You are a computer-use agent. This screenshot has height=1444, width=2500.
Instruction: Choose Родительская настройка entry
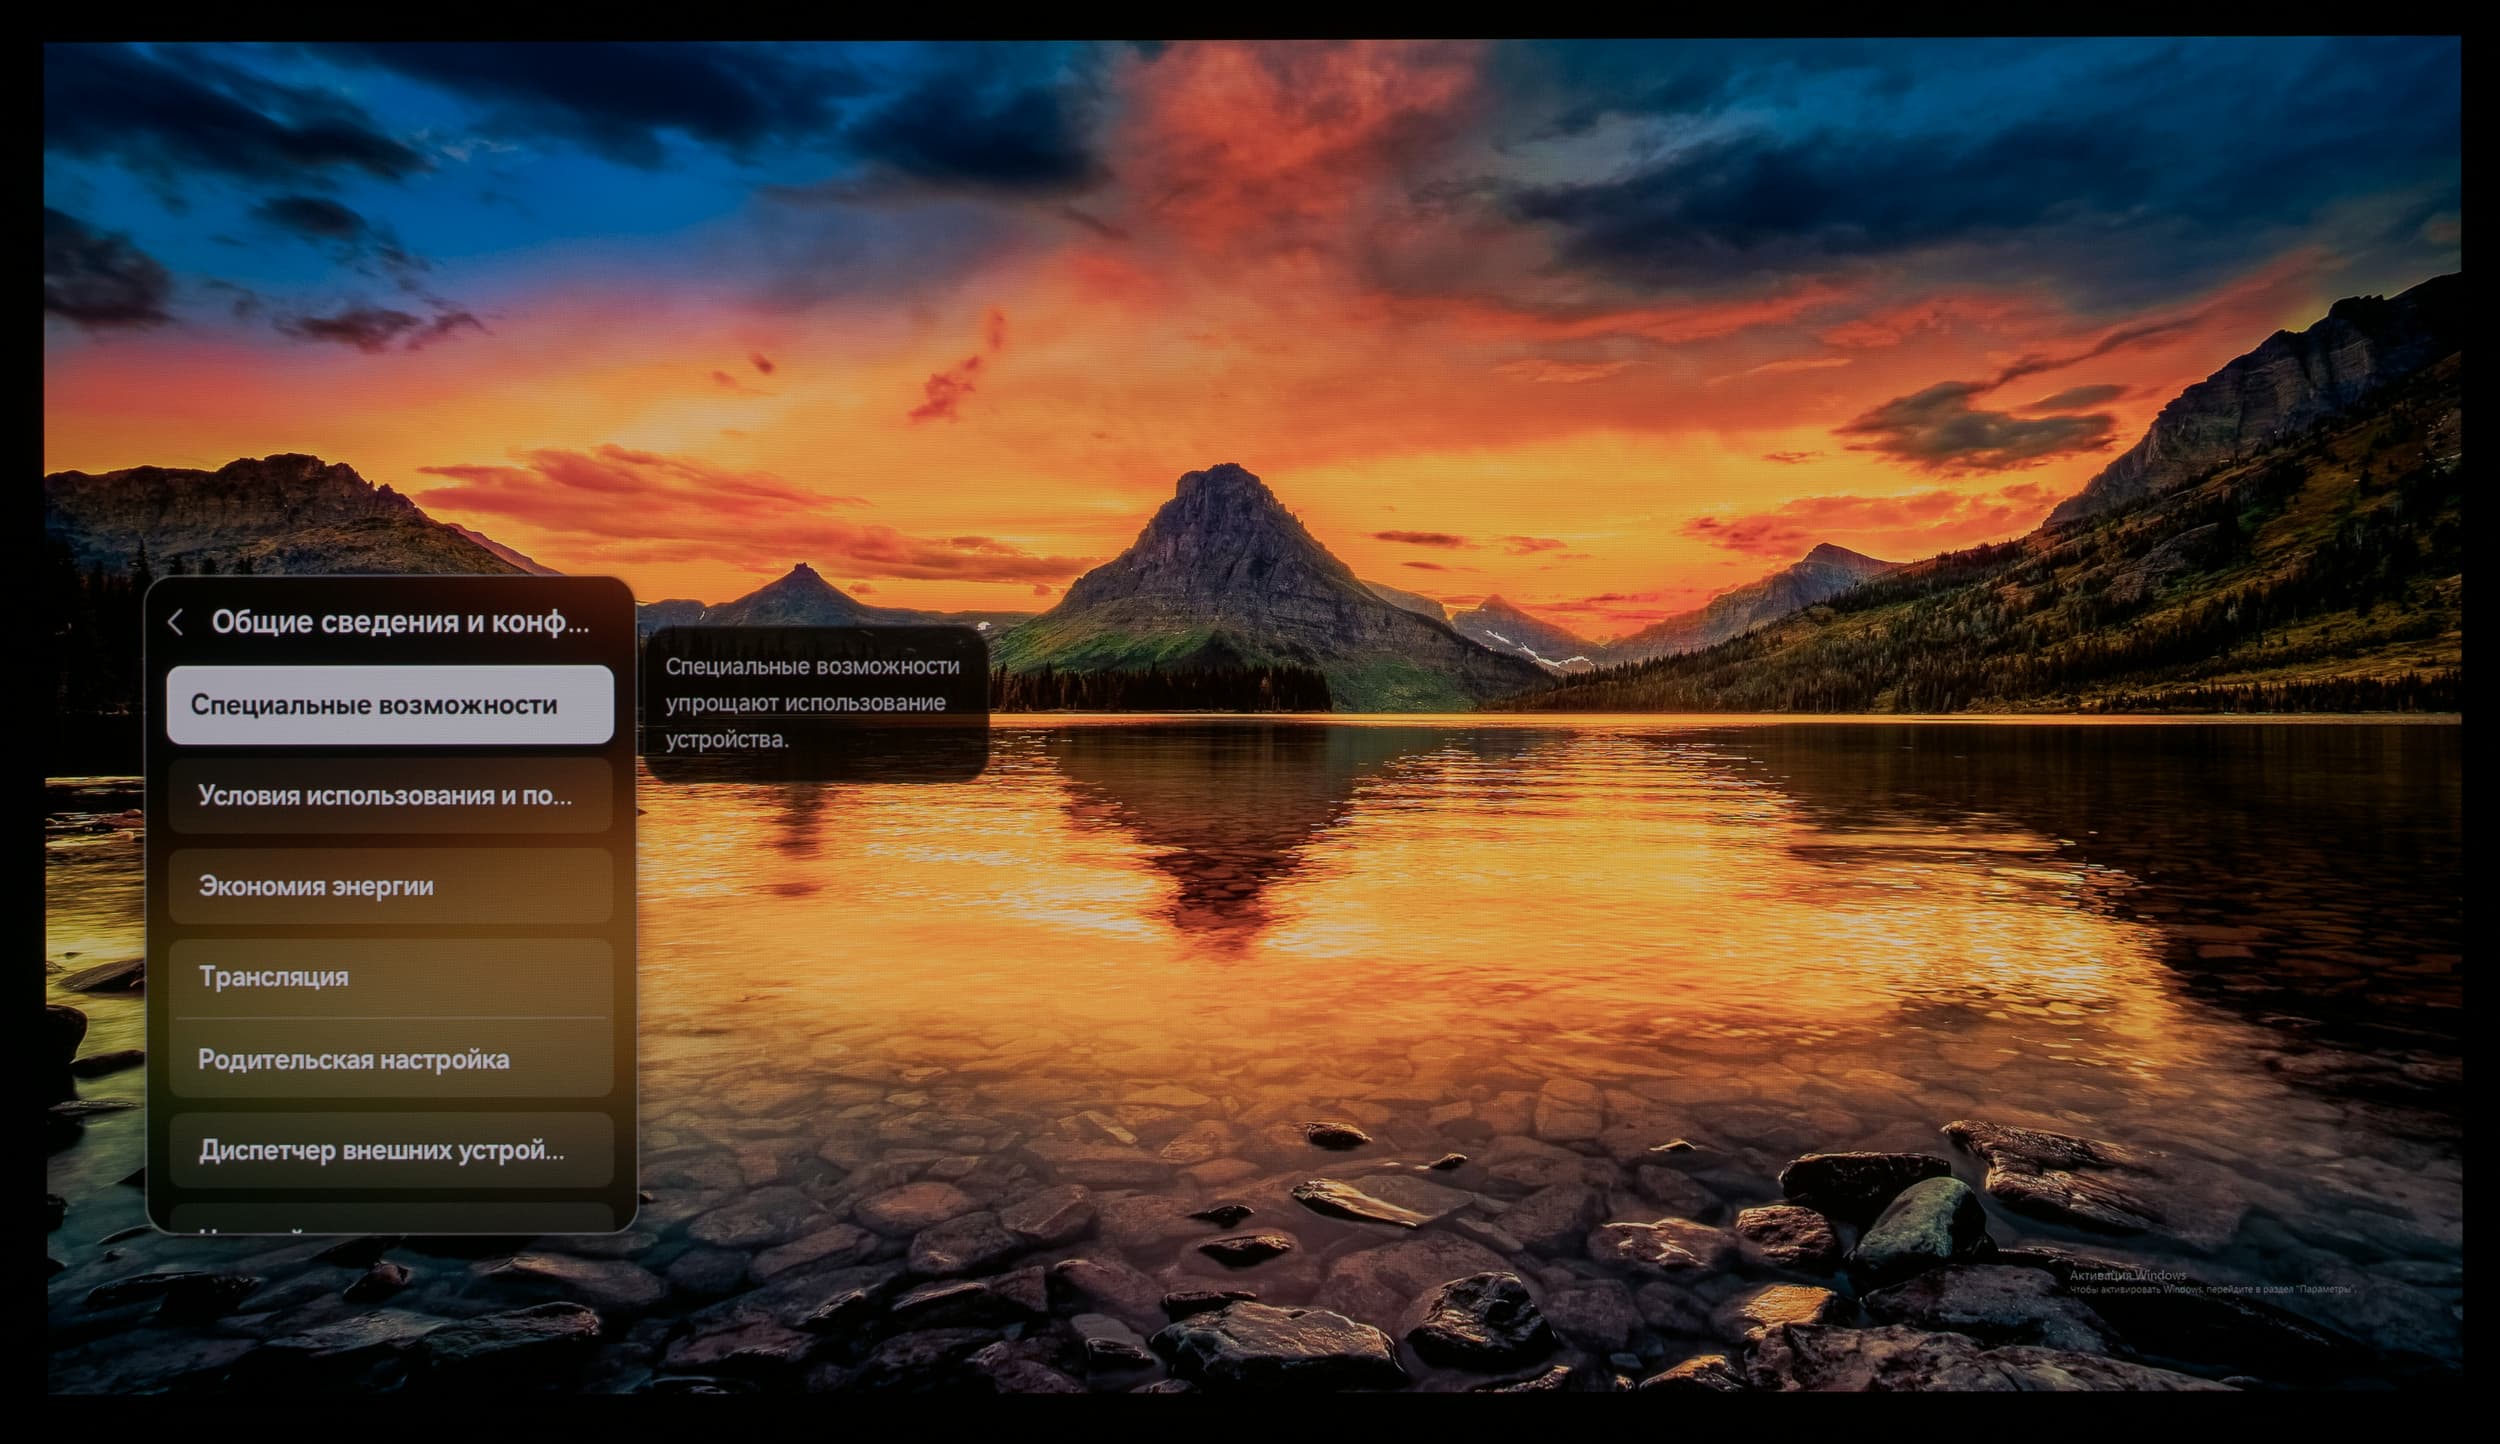click(x=390, y=1060)
